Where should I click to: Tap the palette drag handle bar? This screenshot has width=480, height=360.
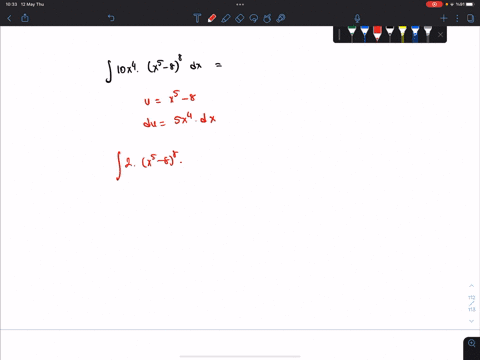pyautogui.click(x=339, y=34)
